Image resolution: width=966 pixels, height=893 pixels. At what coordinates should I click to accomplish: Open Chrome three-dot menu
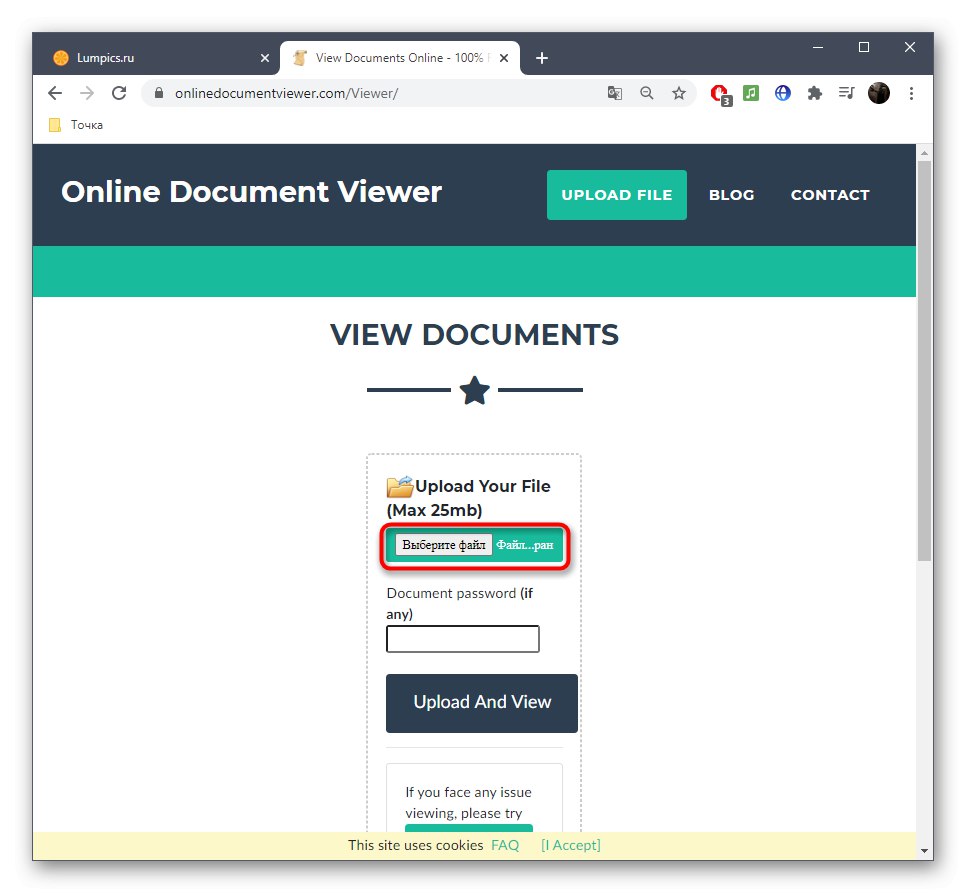coord(911,93)
